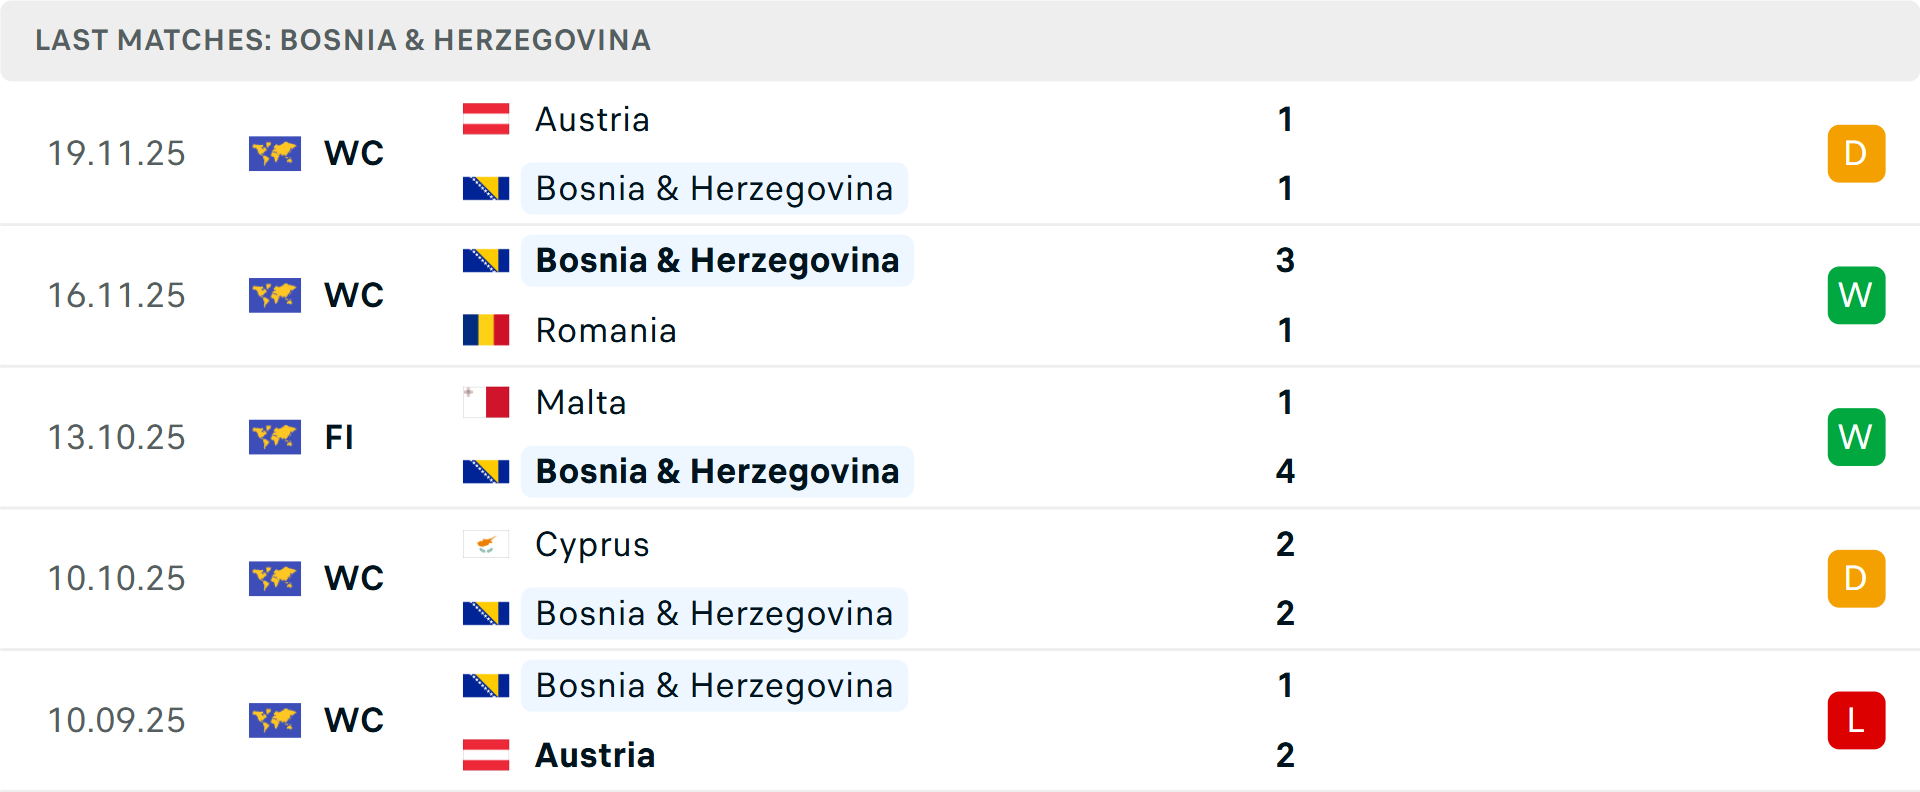1920x792 pixels.
Task: Click the Romania flag icon
Action: tap(486, 330)
